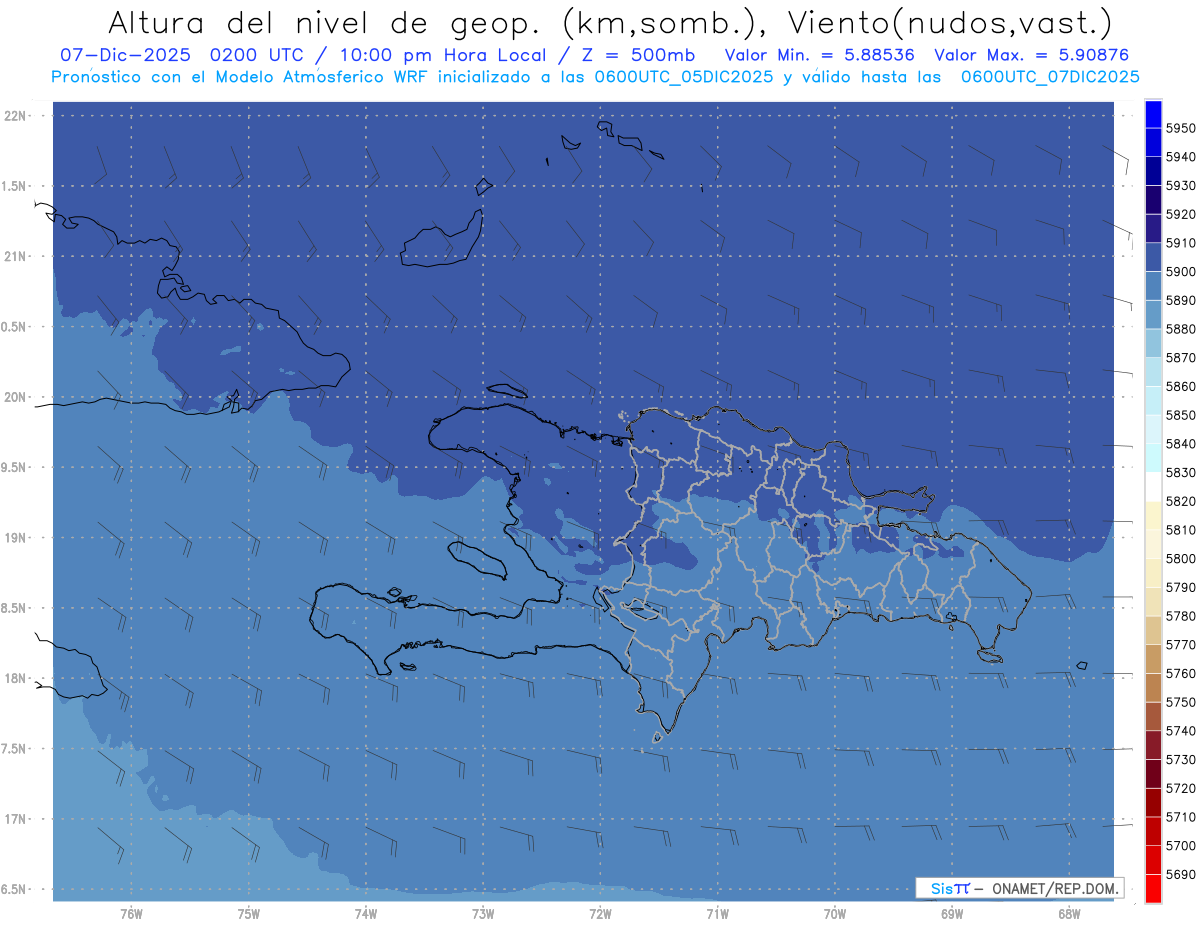Pick the tan swatch between 5770 and 5760

1153,658
